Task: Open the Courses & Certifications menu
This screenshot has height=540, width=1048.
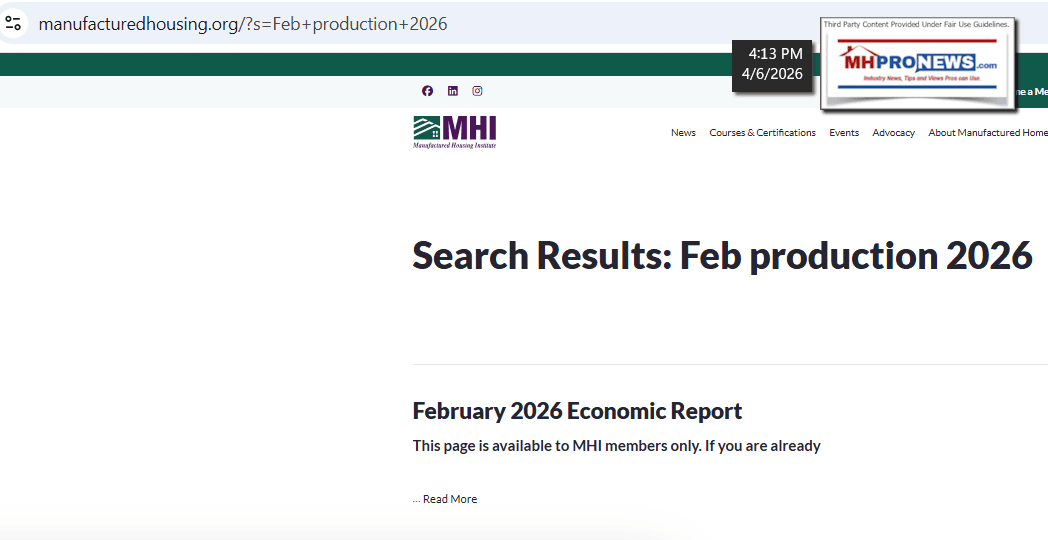Action: (x=762, y=133)
